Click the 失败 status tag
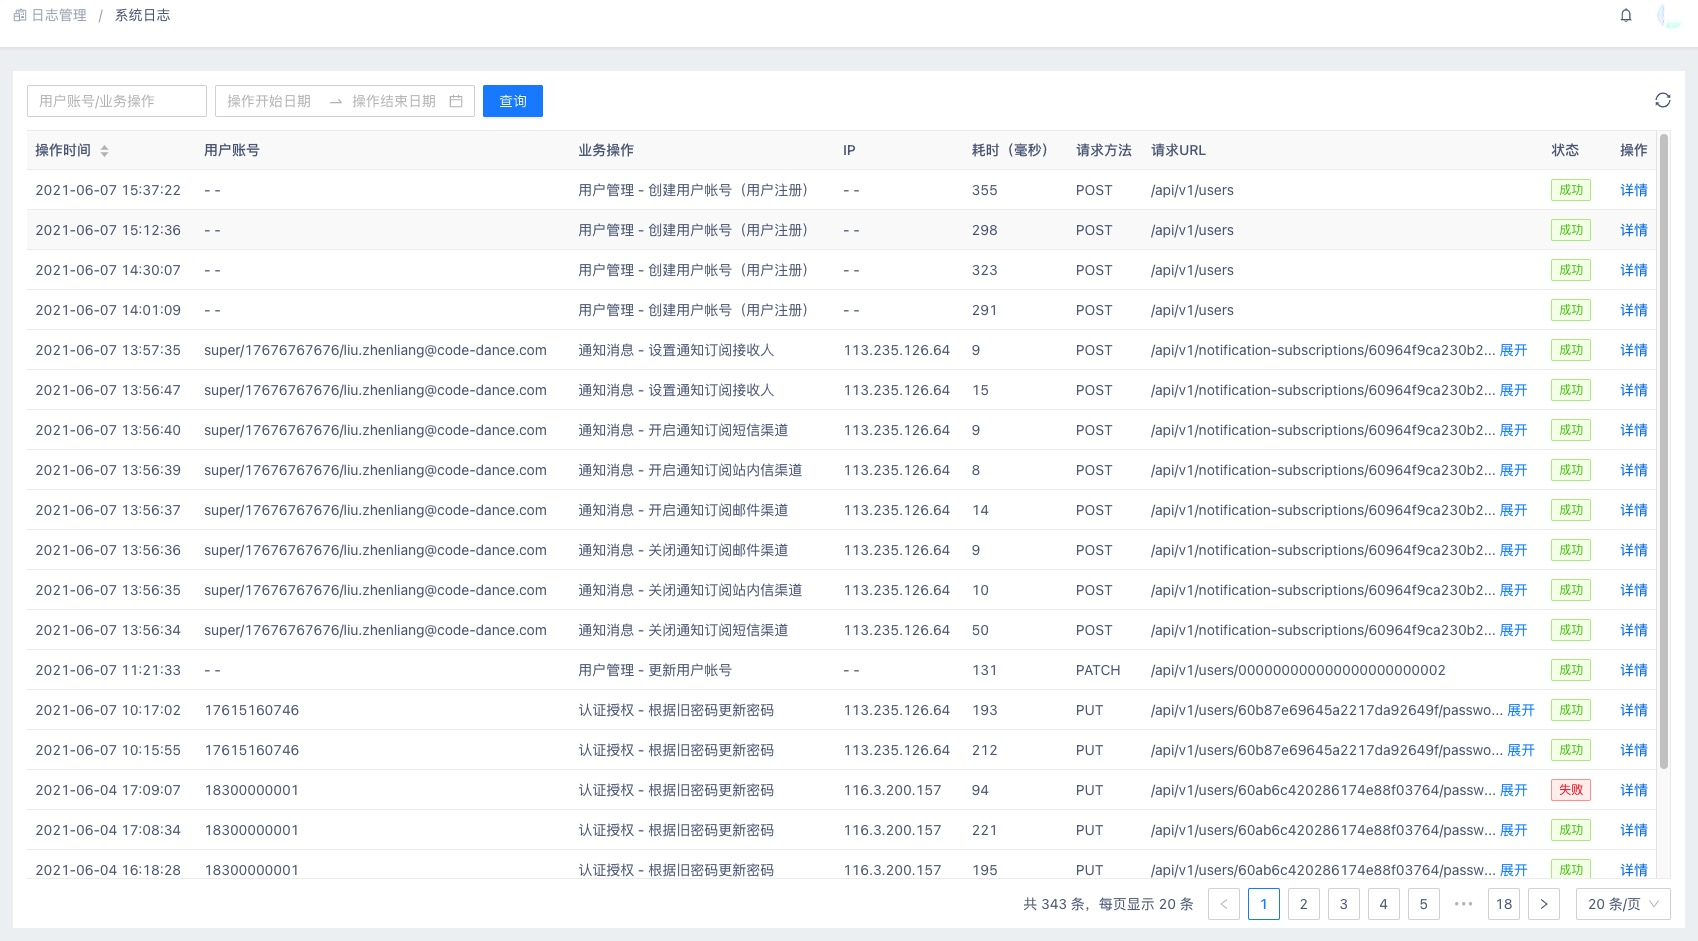 (x=1571, y=790)
